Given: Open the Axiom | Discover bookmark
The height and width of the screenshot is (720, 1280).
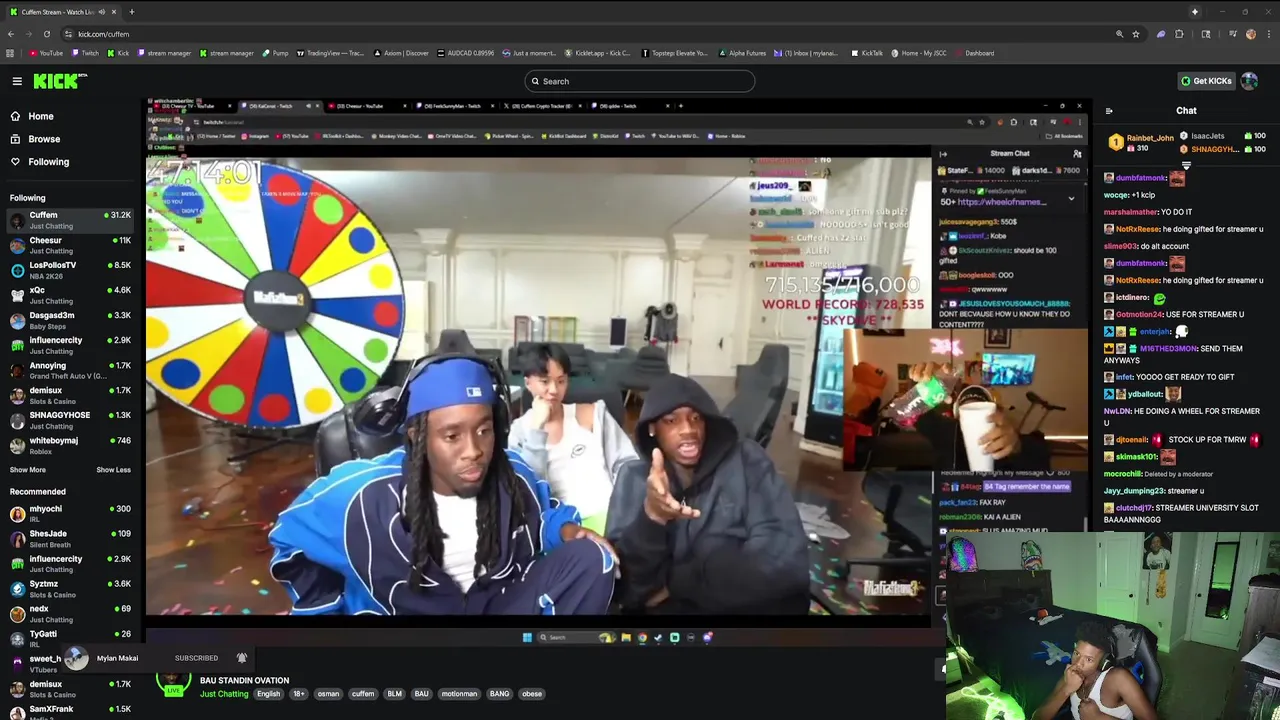Looking at the screenshot, I should [401, 53].
